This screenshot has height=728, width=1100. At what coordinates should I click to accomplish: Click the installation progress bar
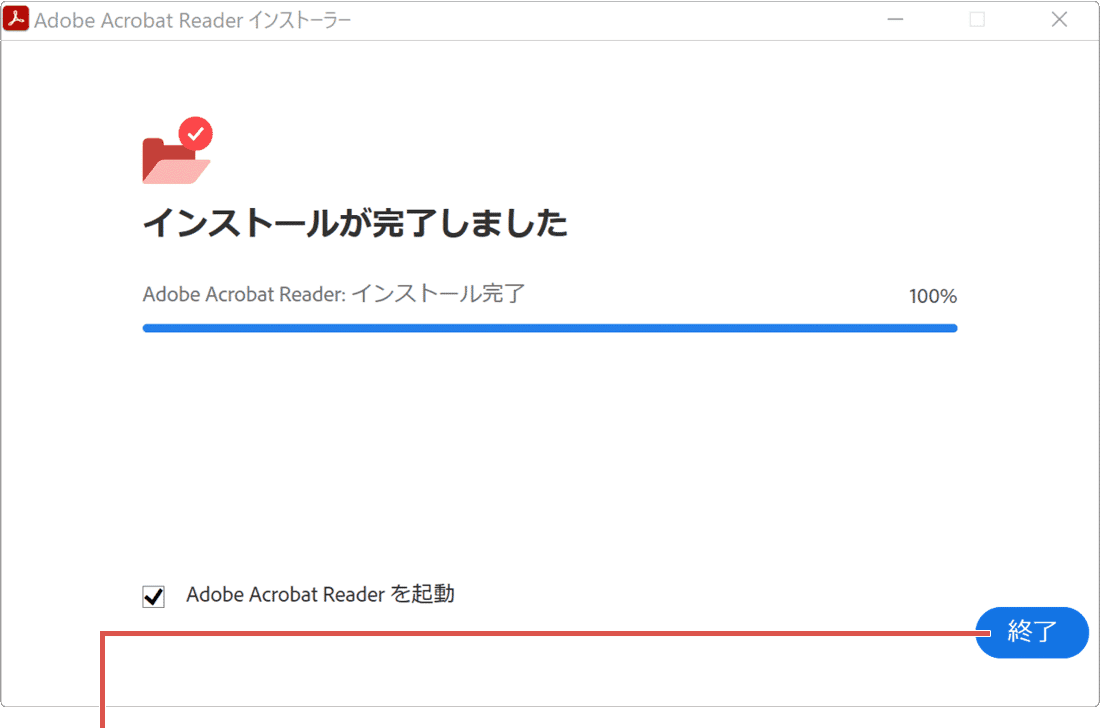(550, 327)
